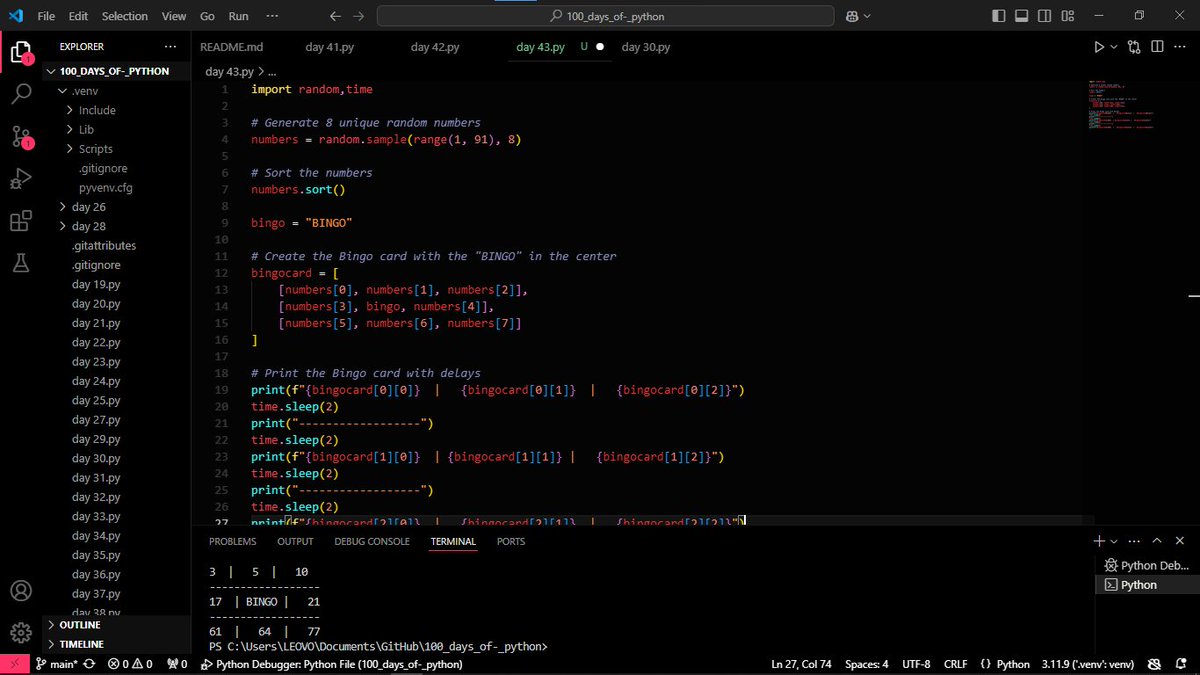The image size is (1200, 675).
Task: Switch to the PROBLEMS panel tab
Action: tap(232, 541)
